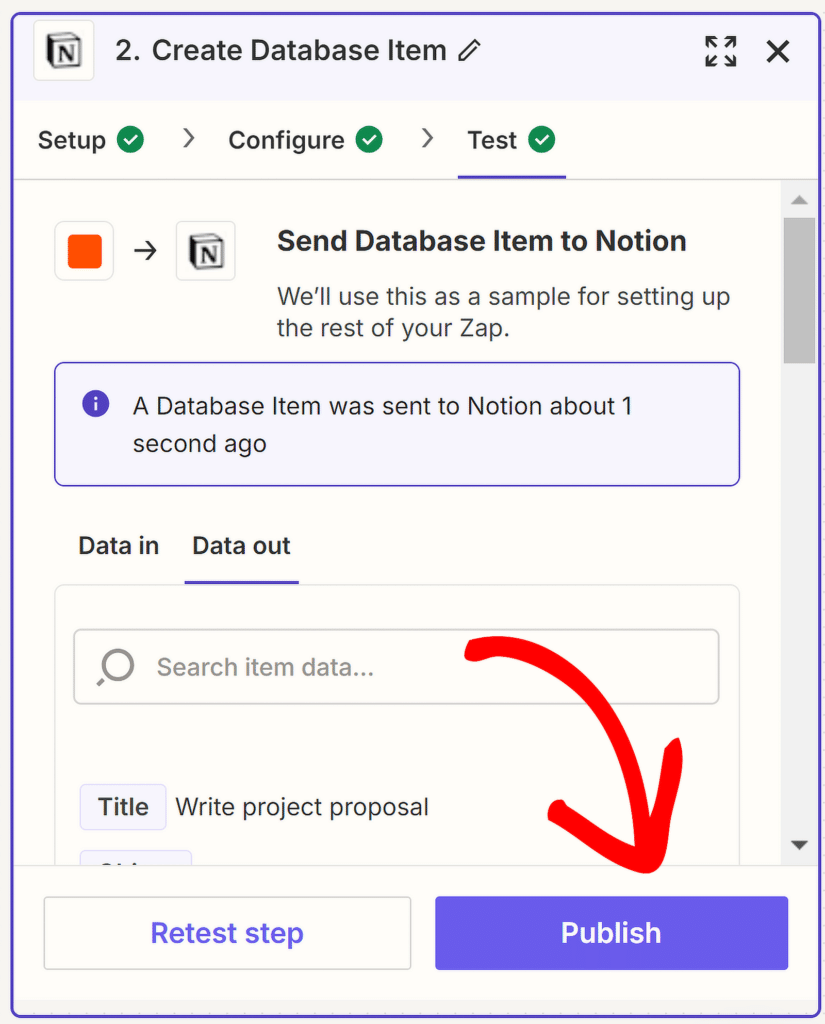Open the Configure tab
This screenshot has width=825, height=1024.
pyautogui.click(x=286, y=141)
